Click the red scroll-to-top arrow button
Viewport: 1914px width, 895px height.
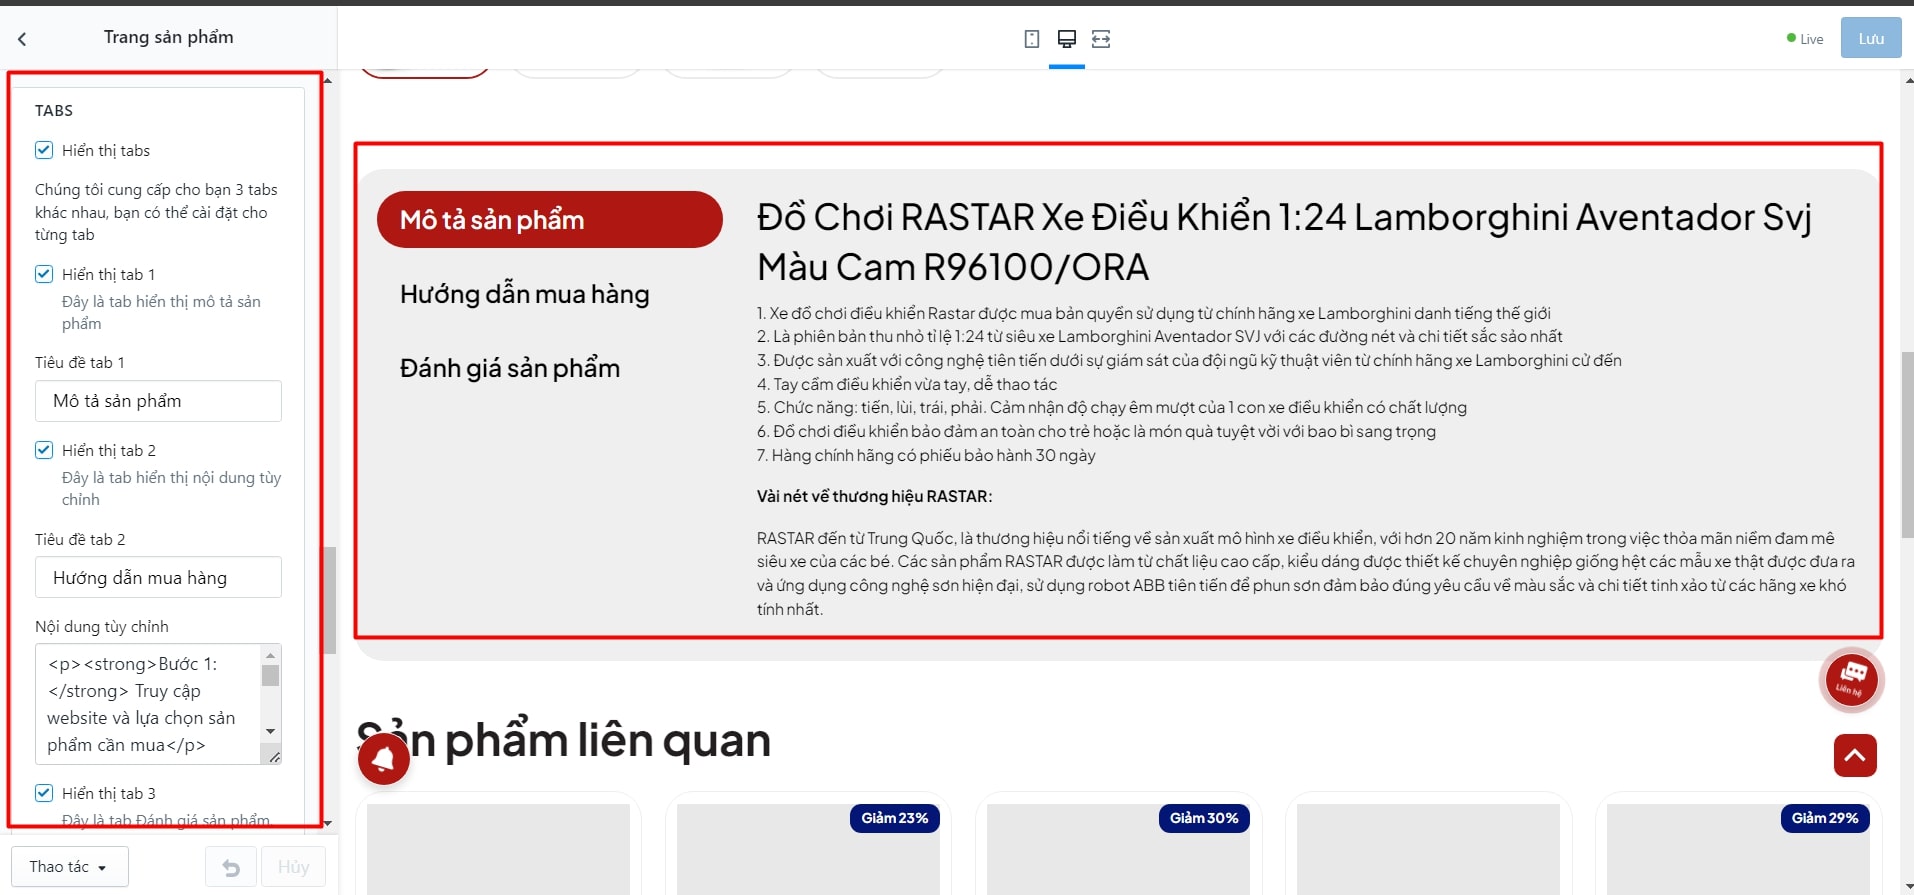coord(1855,755)
